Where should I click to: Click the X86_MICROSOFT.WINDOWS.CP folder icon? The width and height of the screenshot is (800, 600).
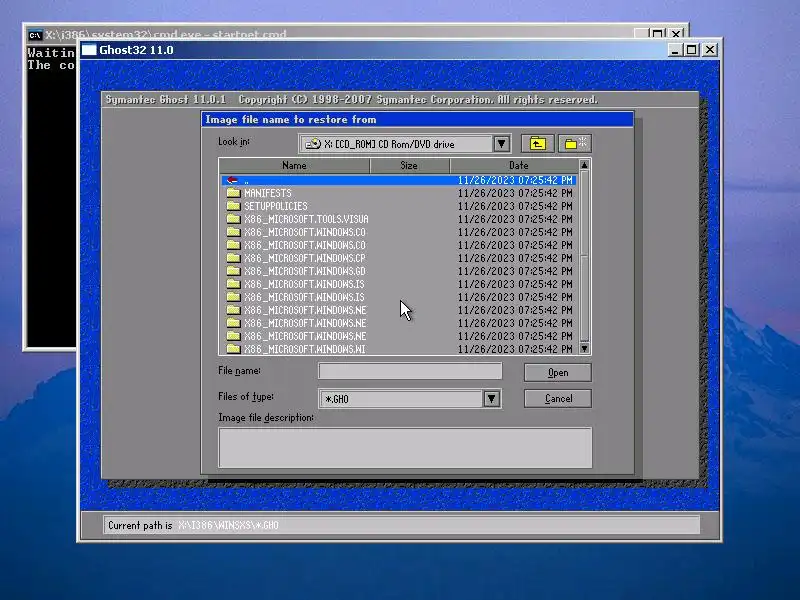pos(233,258)
